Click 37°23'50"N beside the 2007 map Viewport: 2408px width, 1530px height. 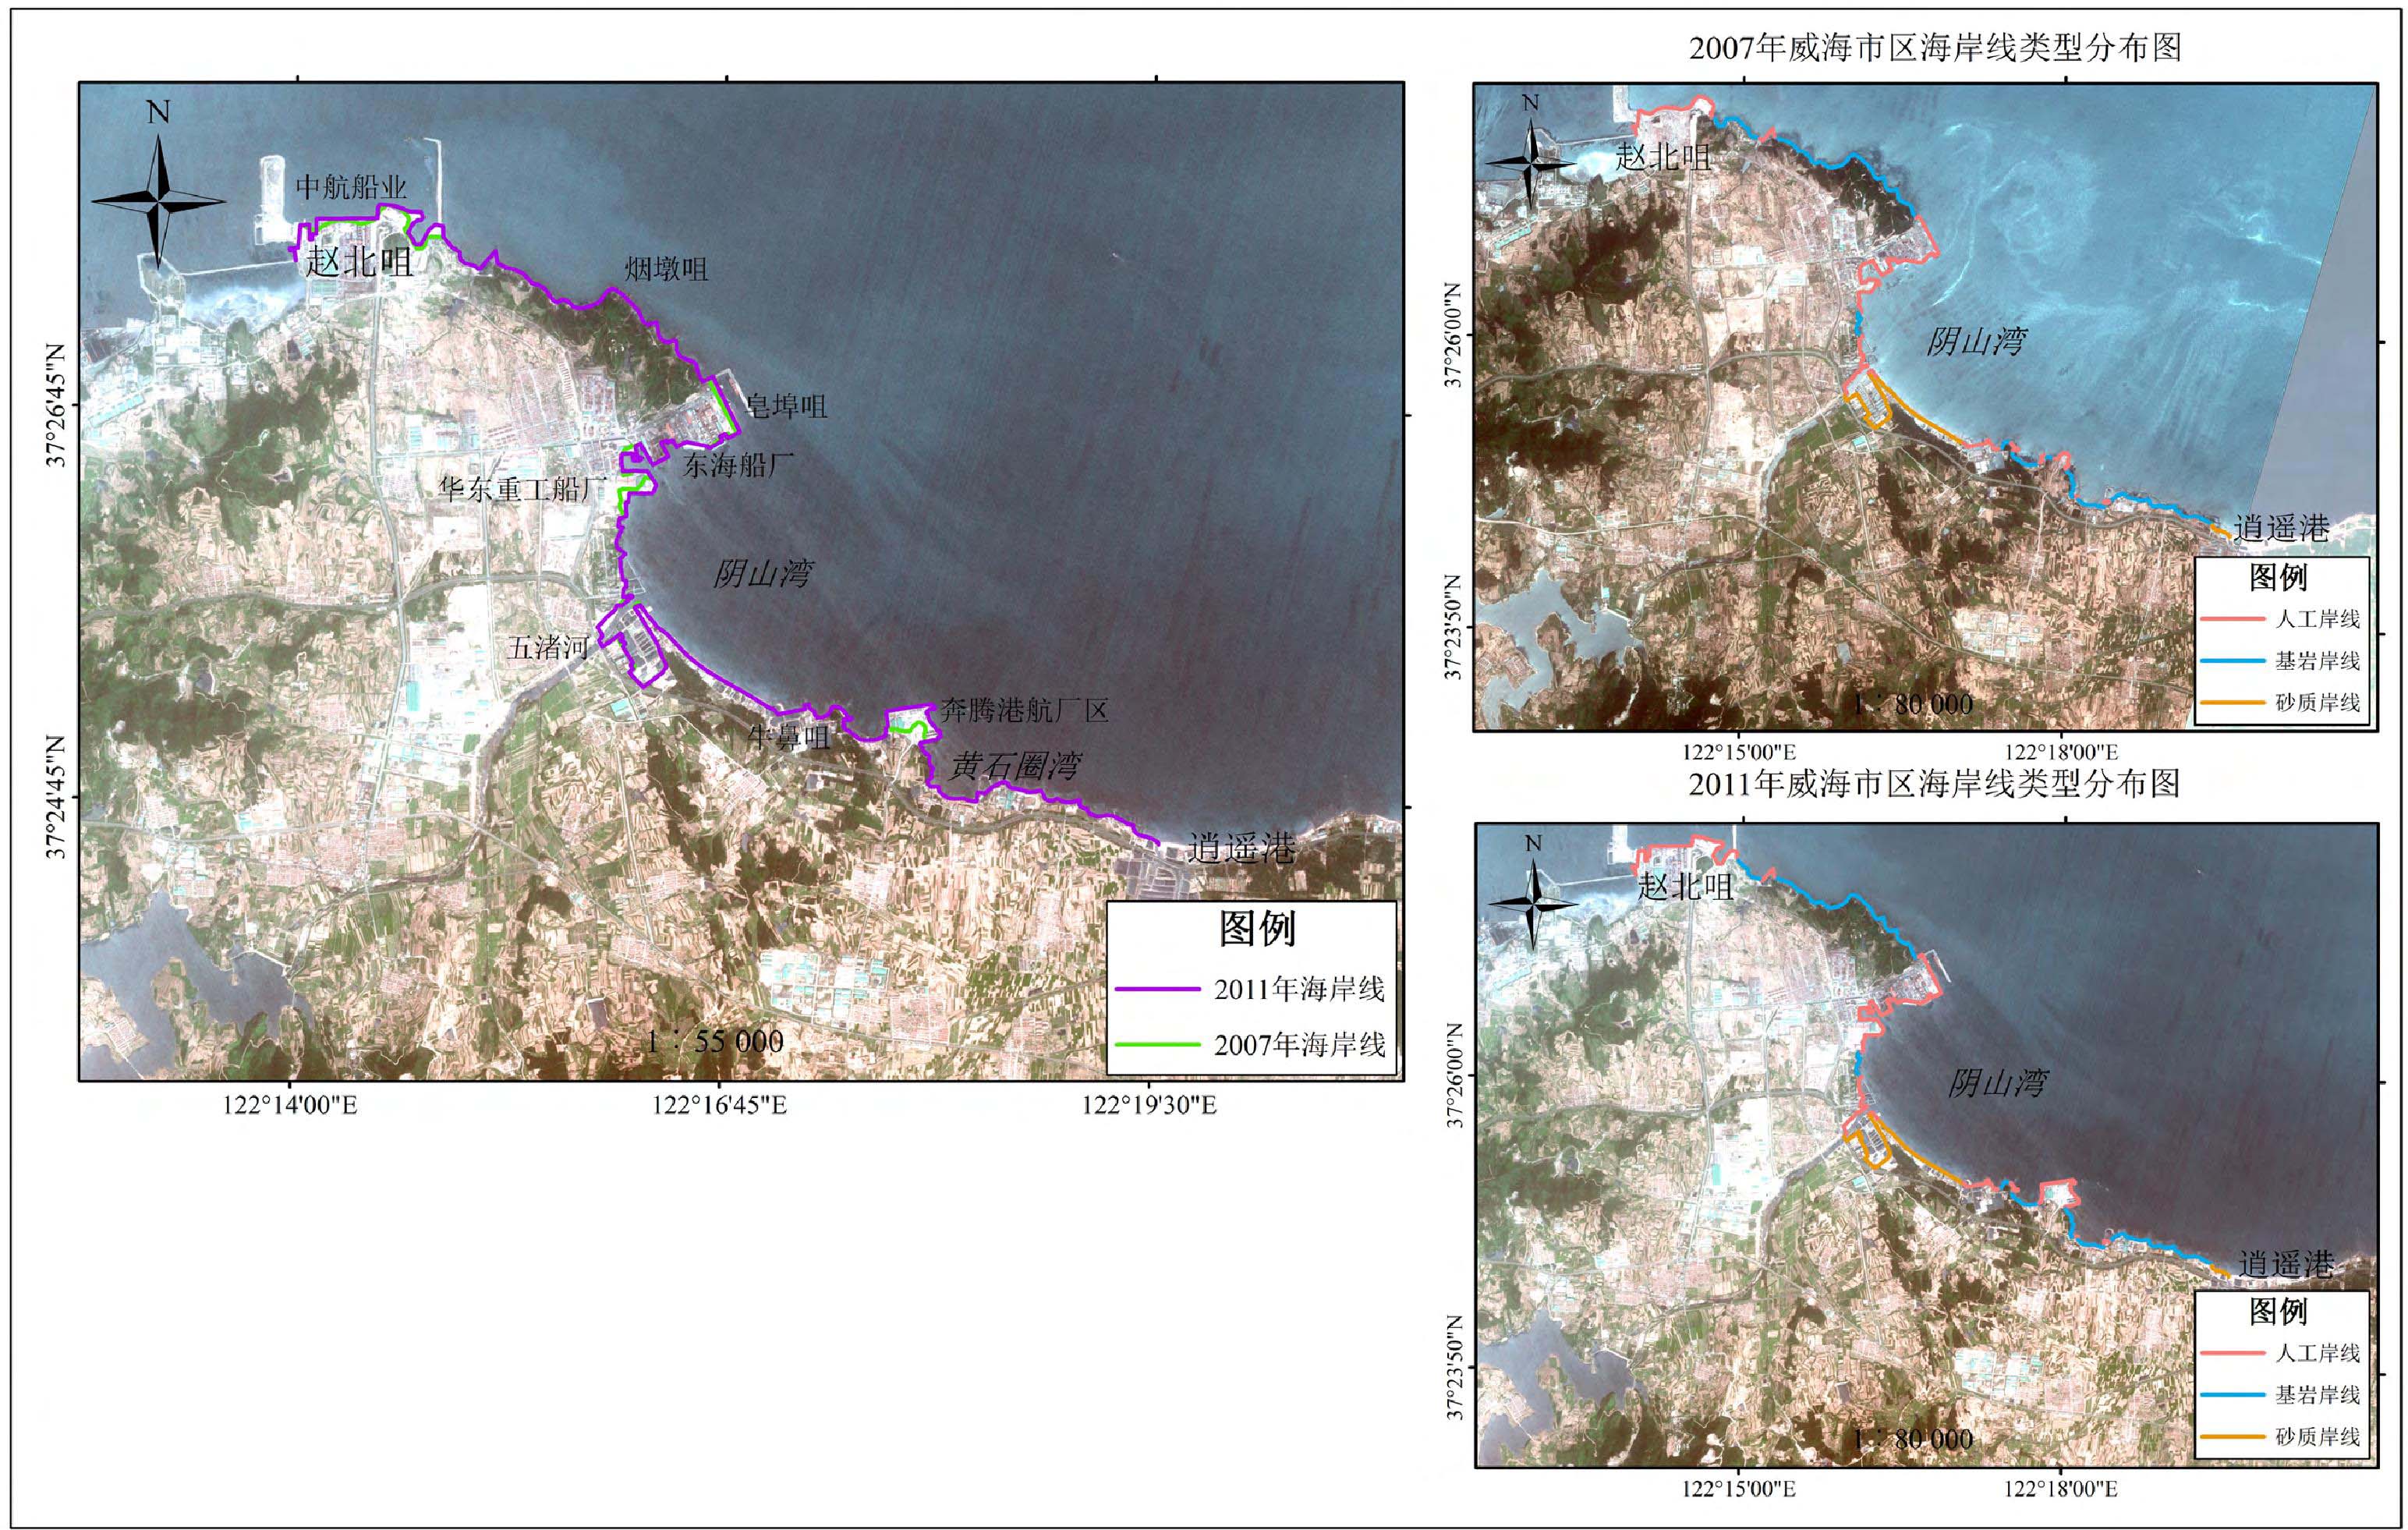coord(1454,627)
